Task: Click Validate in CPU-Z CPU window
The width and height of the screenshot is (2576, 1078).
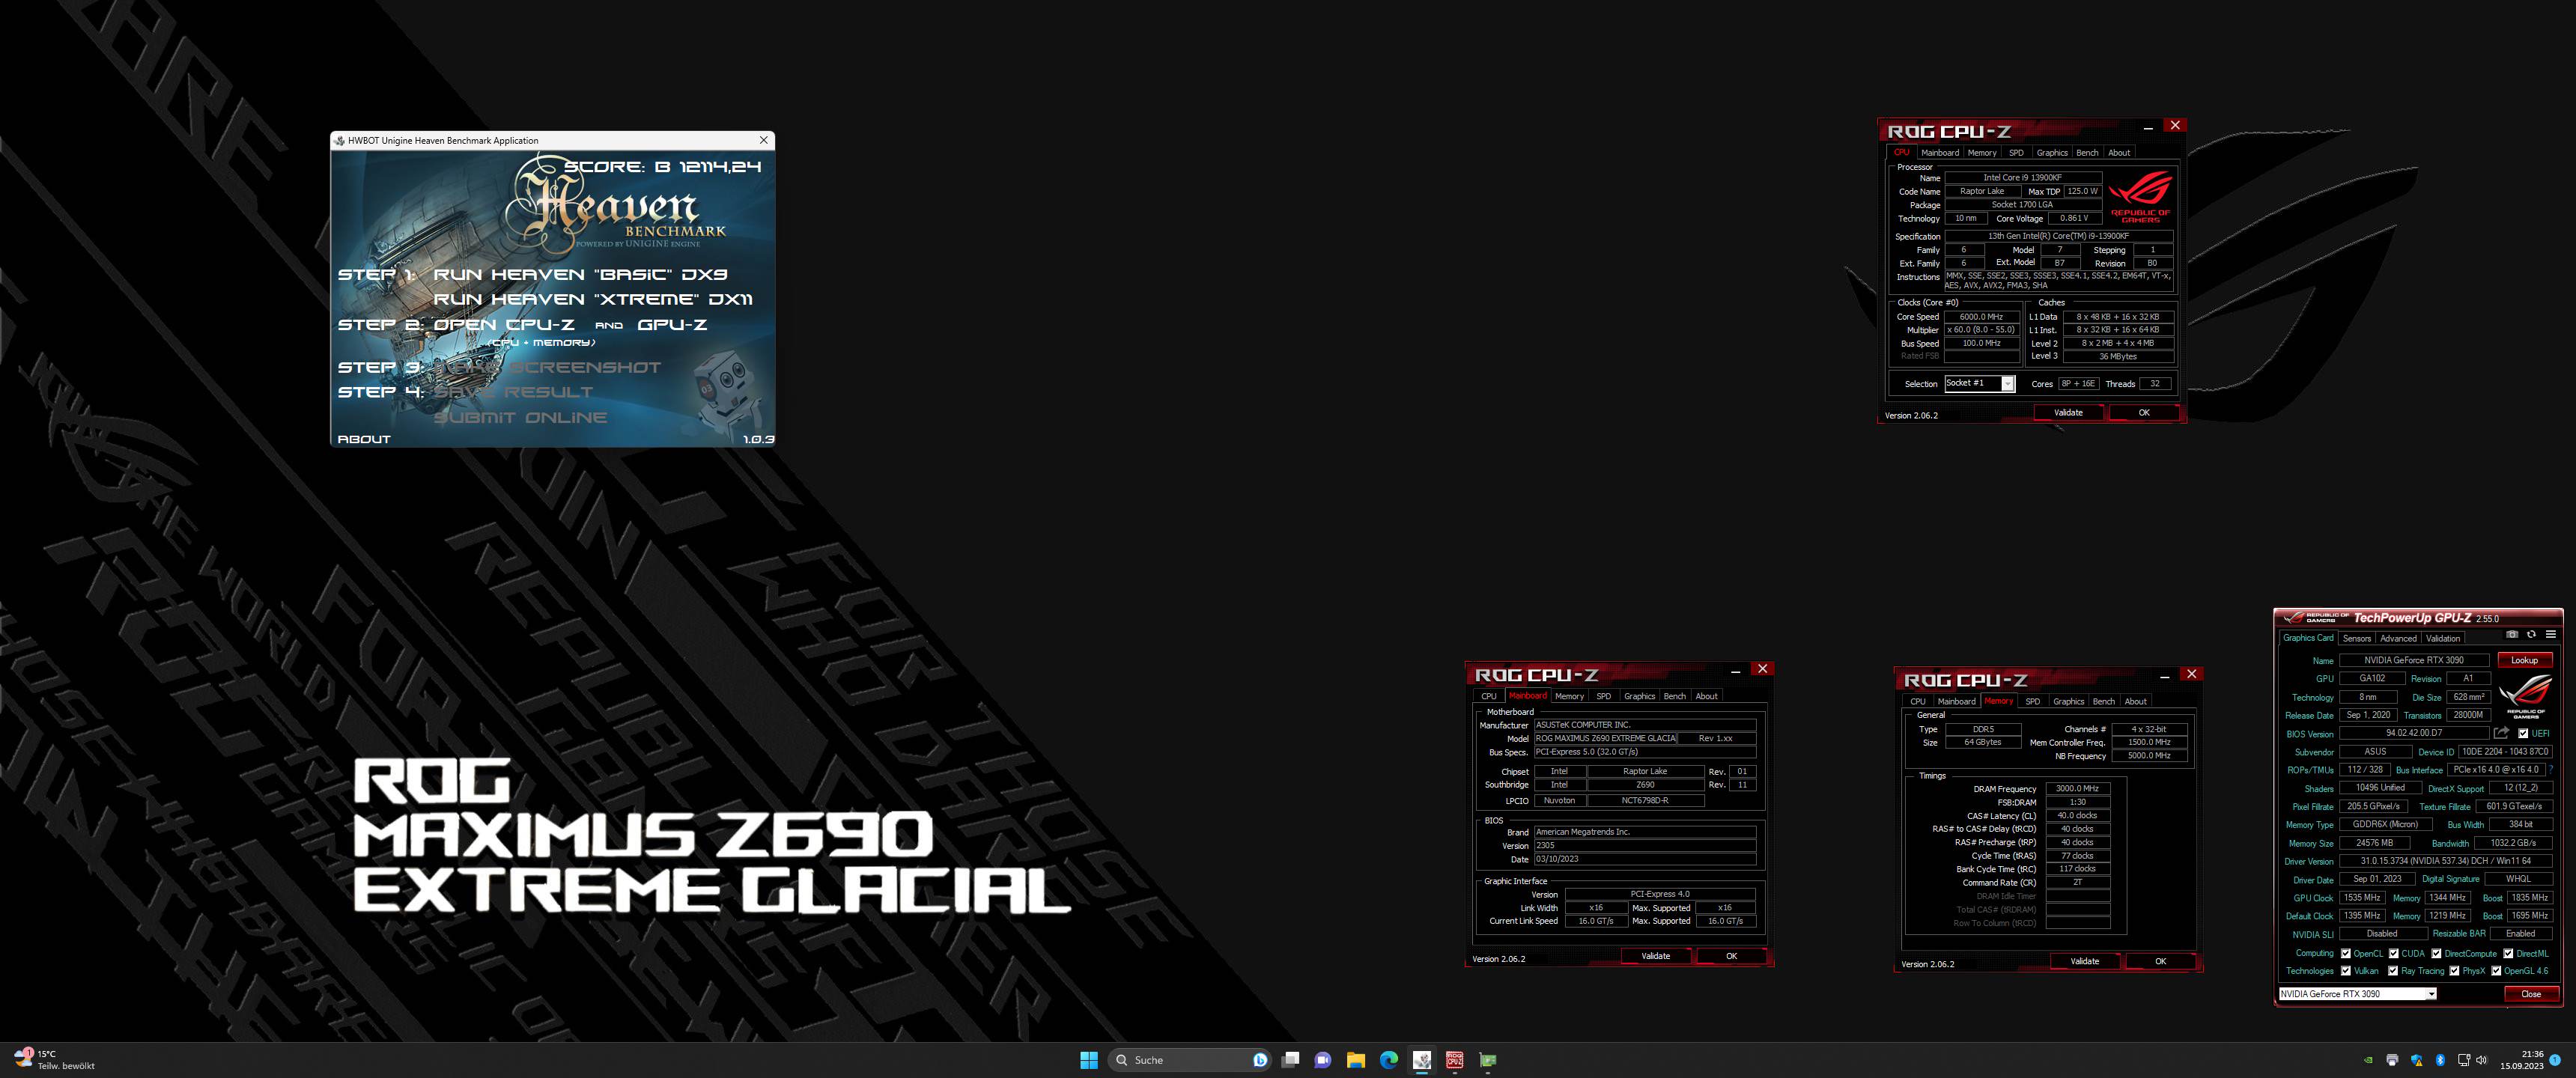Action: [x=2068, y=413]
